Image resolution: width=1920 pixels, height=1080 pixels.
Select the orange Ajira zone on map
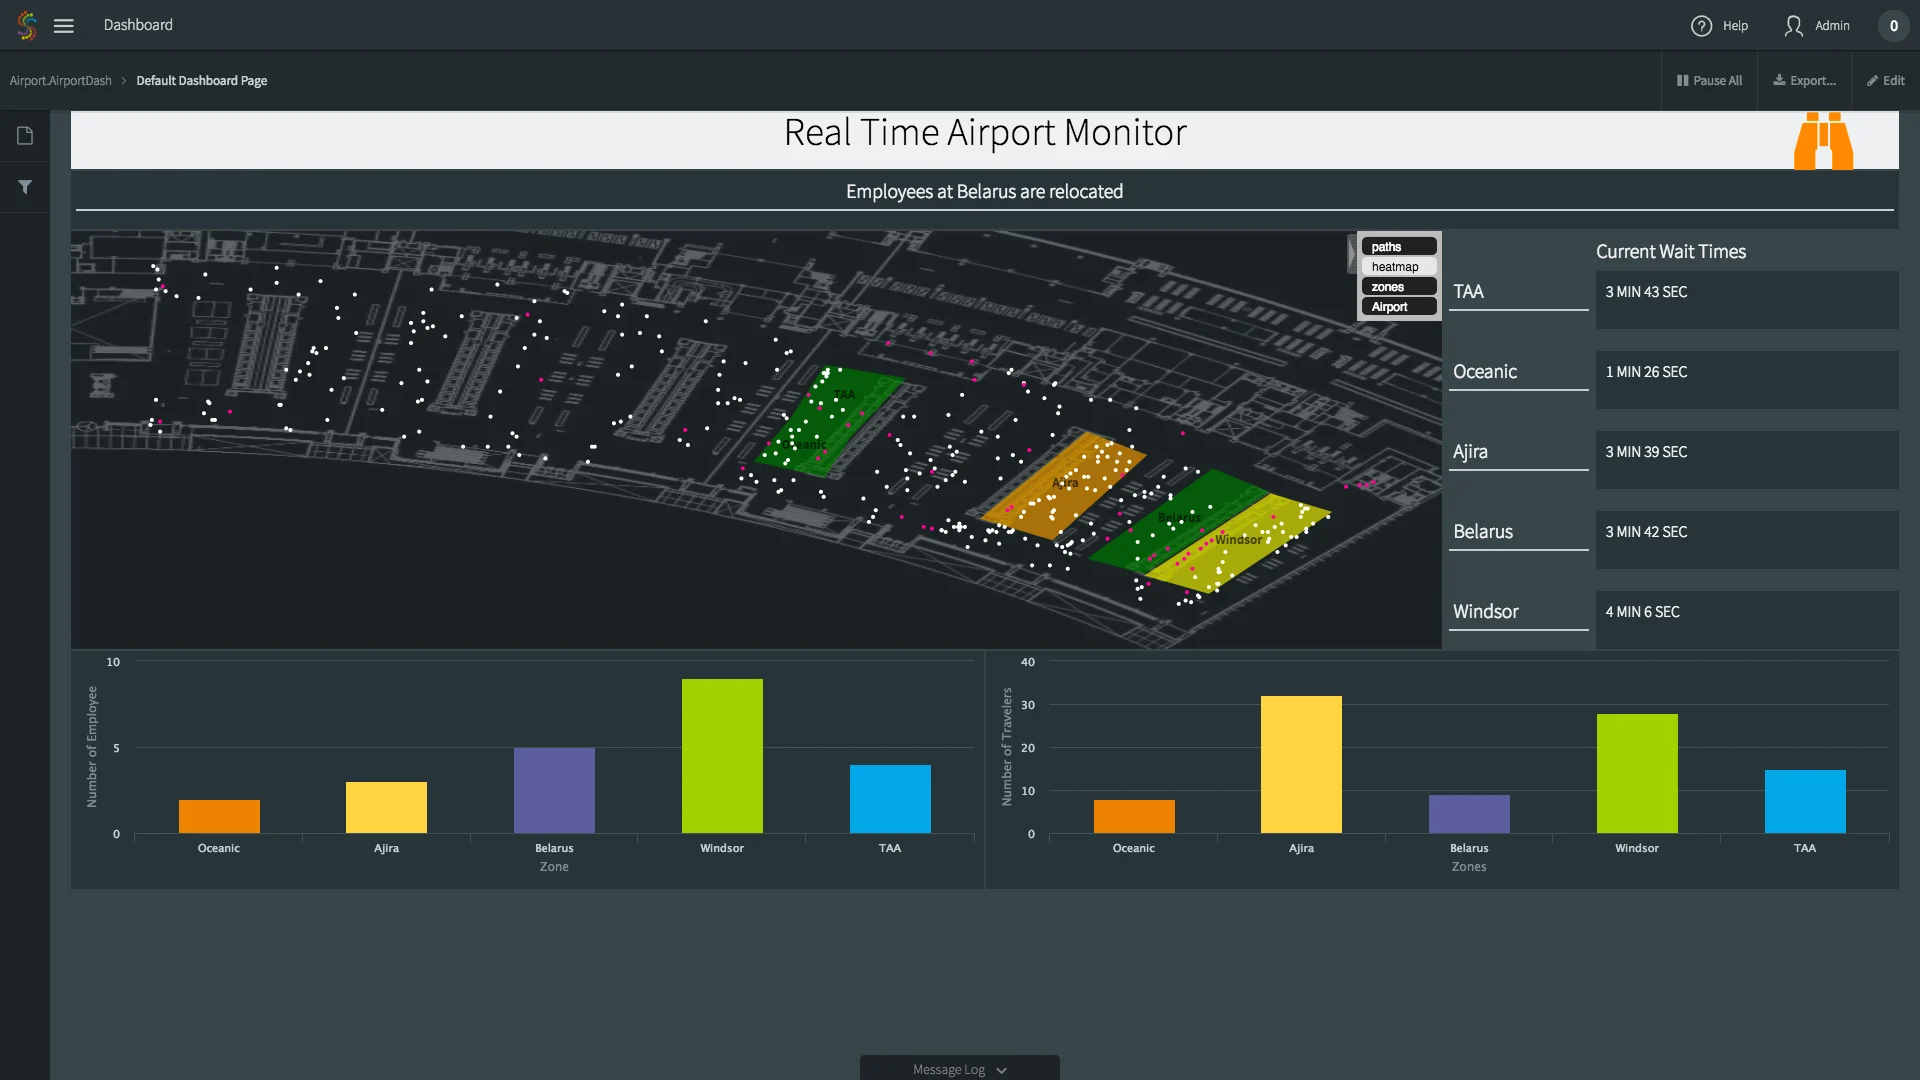click(1063, 485)
